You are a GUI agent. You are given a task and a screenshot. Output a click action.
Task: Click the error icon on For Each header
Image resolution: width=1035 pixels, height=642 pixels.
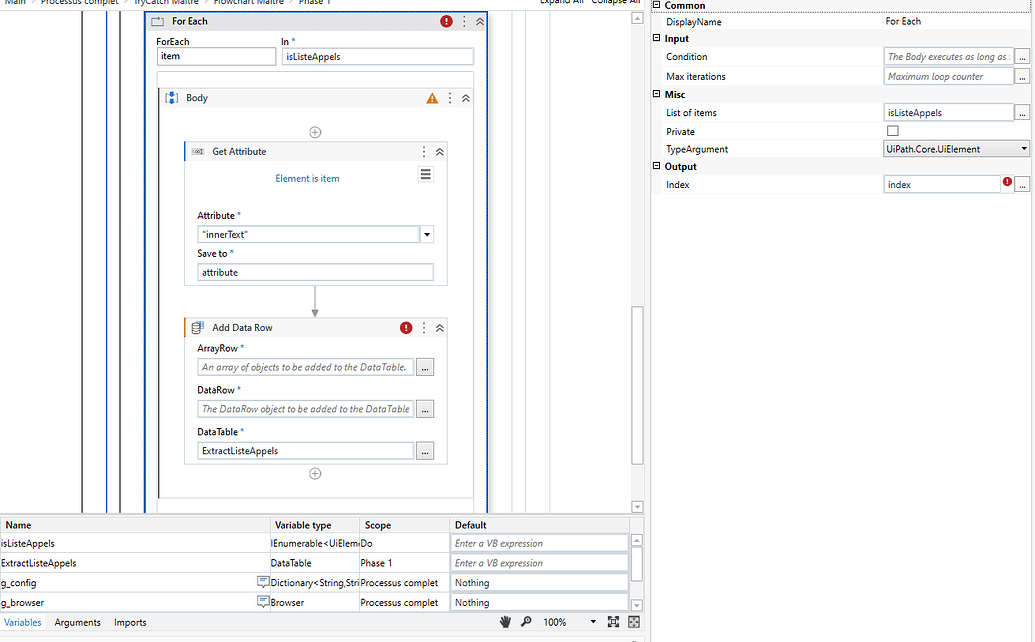point(446,20)
